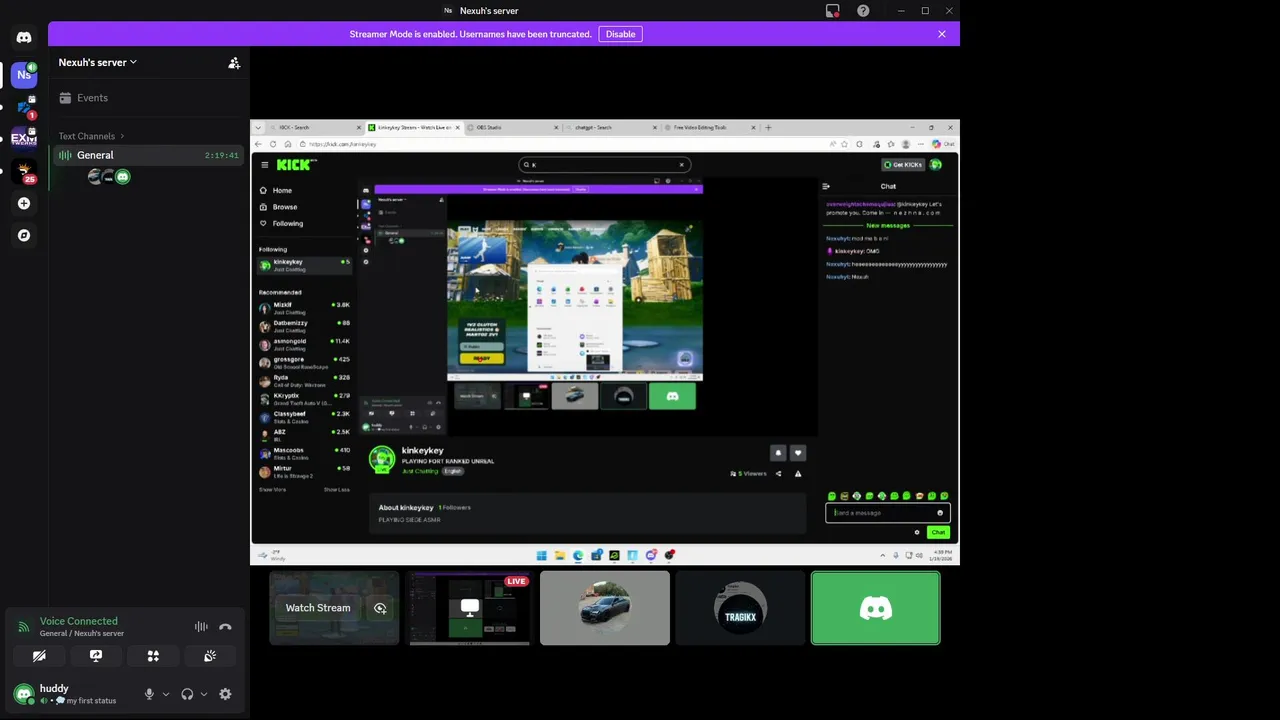Image resolution: width=1280 pixels, height=720 pixels.
Task: Open Discord help icon
Action: tap(863, 11)
